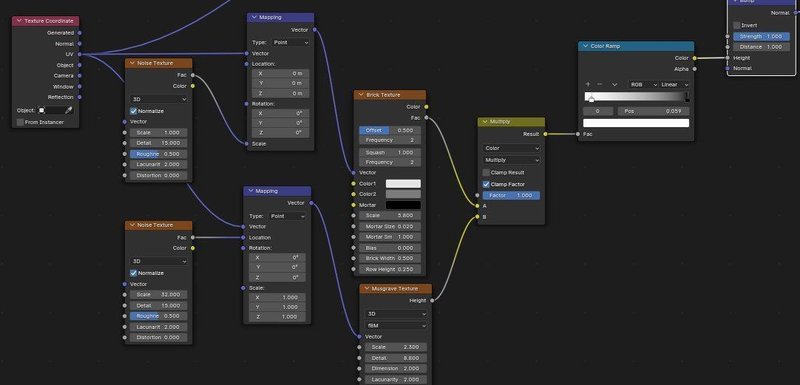
Task: Click the eyedropper in the Object field
Action: coord(68,110)
